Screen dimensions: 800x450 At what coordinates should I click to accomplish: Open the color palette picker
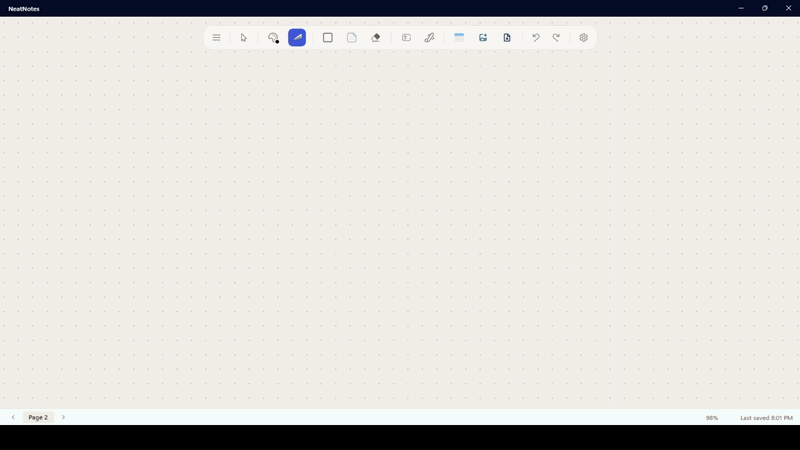273,38
